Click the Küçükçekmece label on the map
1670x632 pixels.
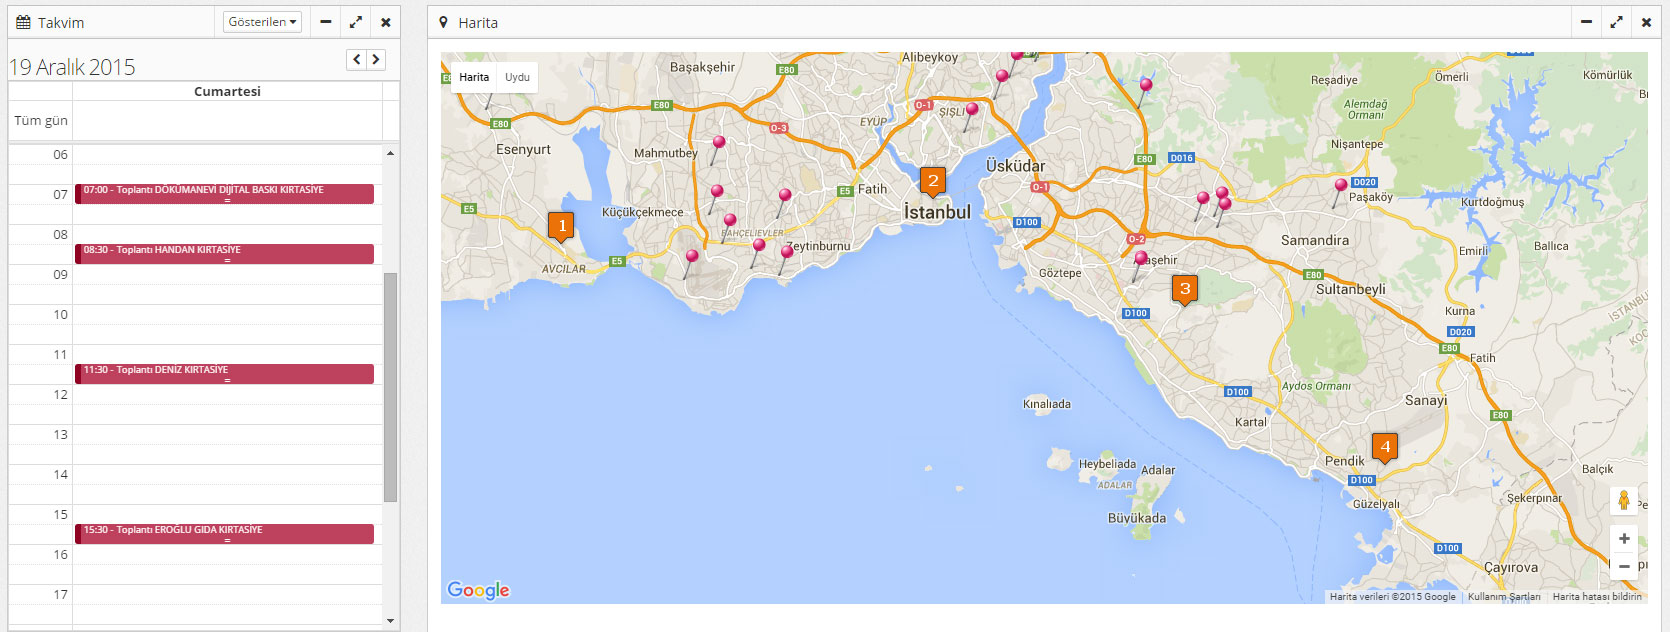click(x=643, y=212)
